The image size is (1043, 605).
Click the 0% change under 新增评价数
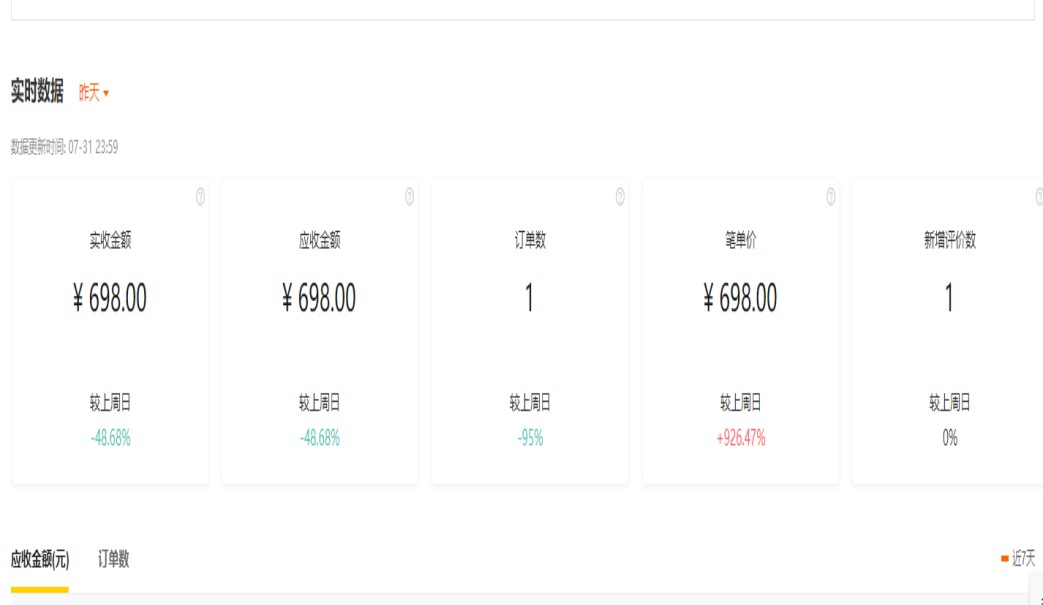[x=949, y=438]
